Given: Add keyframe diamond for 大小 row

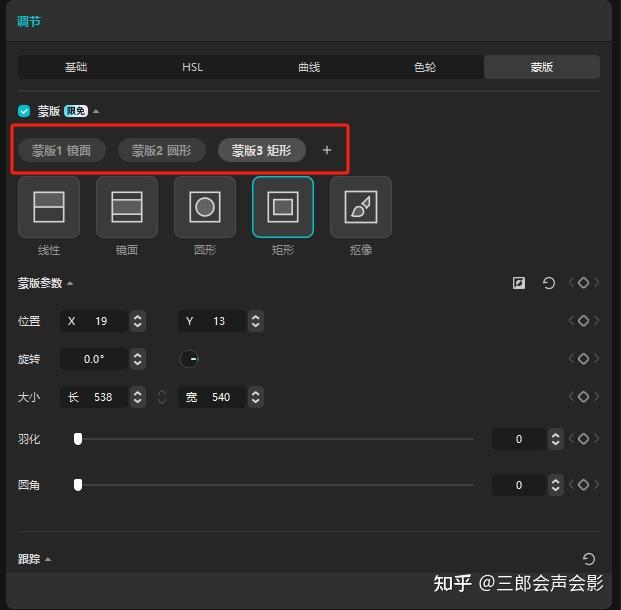Looking at the screenshot, I should (x=583, y=396).
